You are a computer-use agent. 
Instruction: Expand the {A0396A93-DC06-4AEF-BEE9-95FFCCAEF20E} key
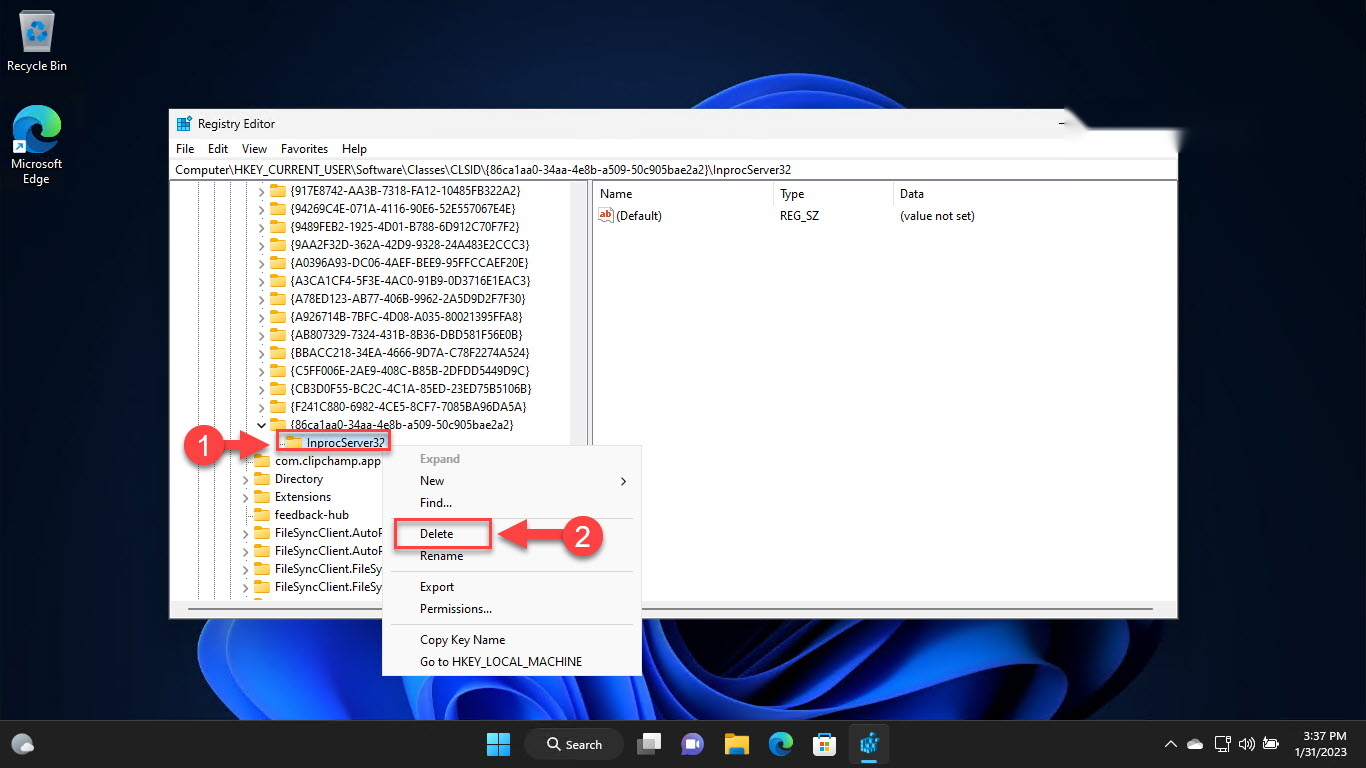tap(262, 263)
